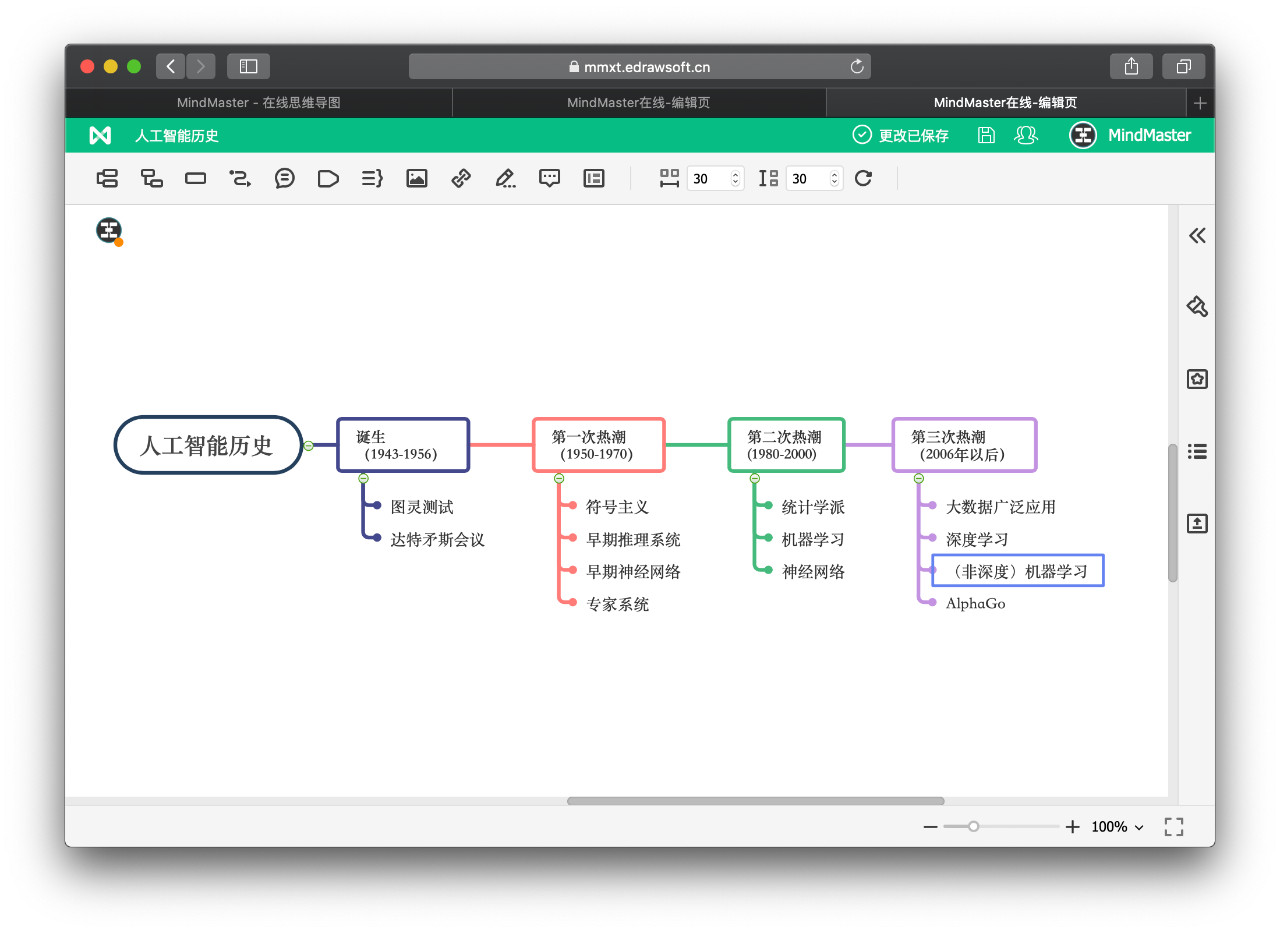The width and height of the screenshot is (1280, 932).
Task: Click the MindMaster home logo
Action: pyautogui.click(x=100, y=135)
